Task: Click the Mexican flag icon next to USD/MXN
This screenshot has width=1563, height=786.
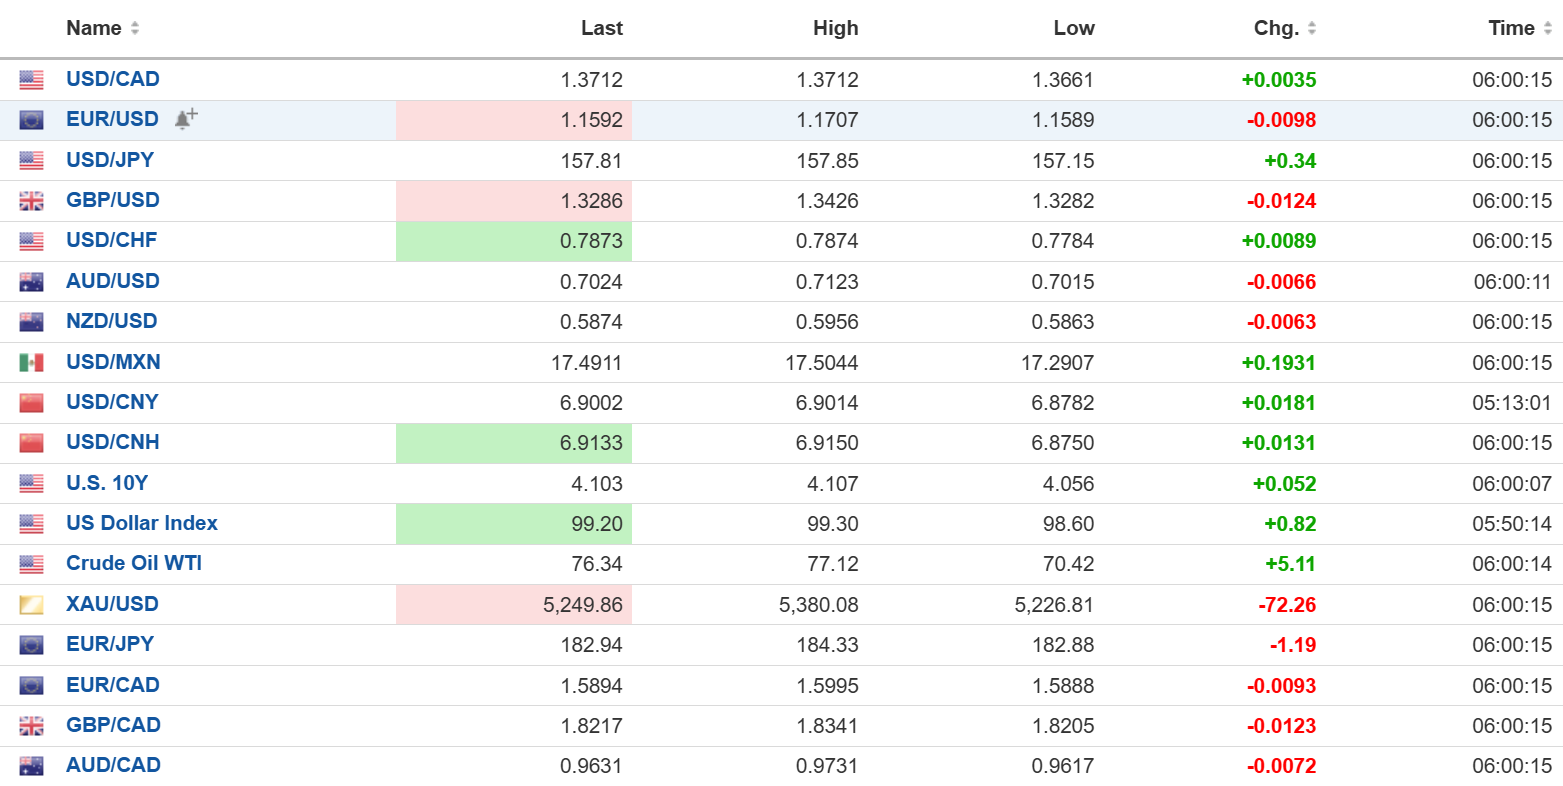Action: pos(32,363)
